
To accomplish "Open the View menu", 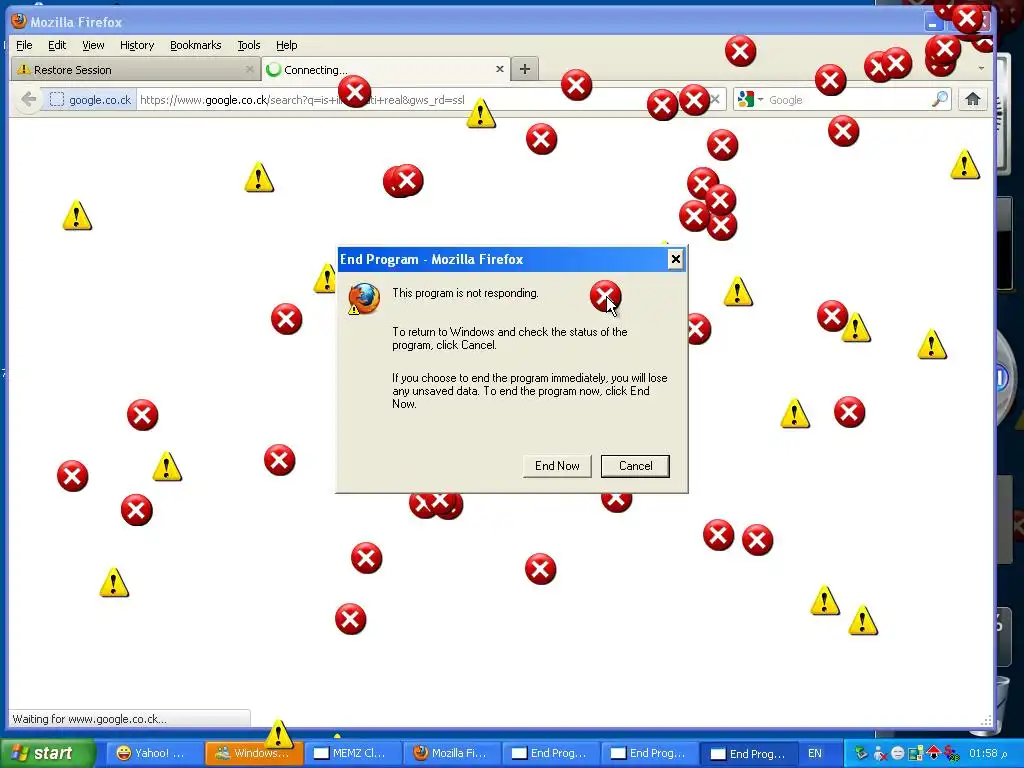I will pyautogui.click(x=93, y=45).
